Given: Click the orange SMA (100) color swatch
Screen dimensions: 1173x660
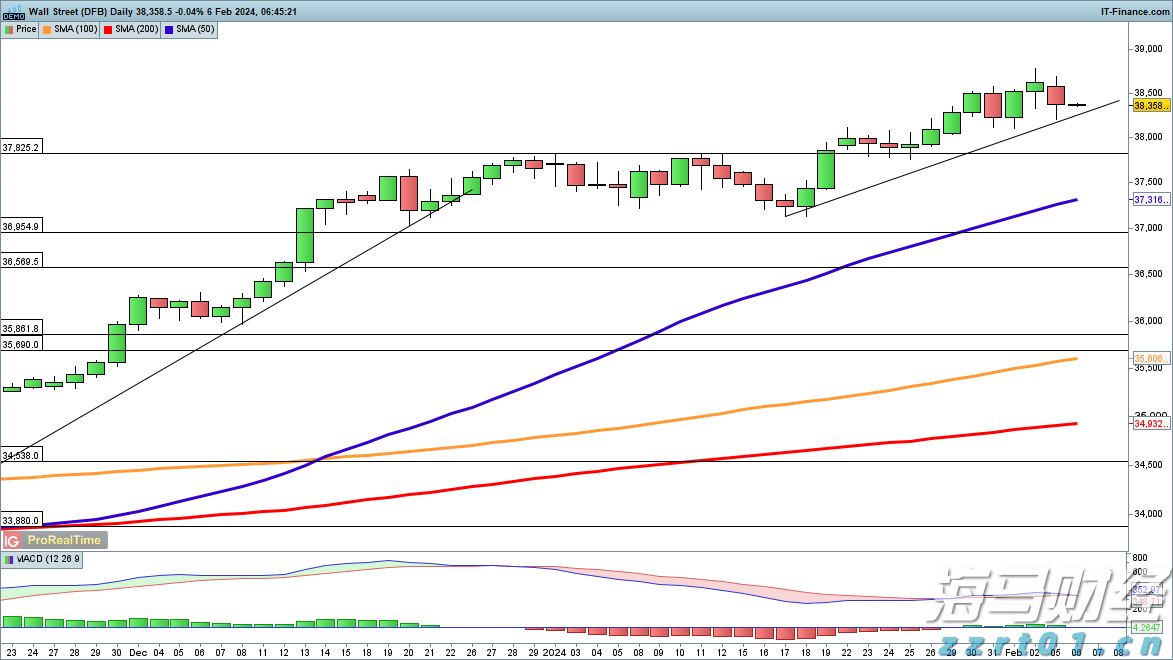Looking at the screenshot, I should pos(49,29).
